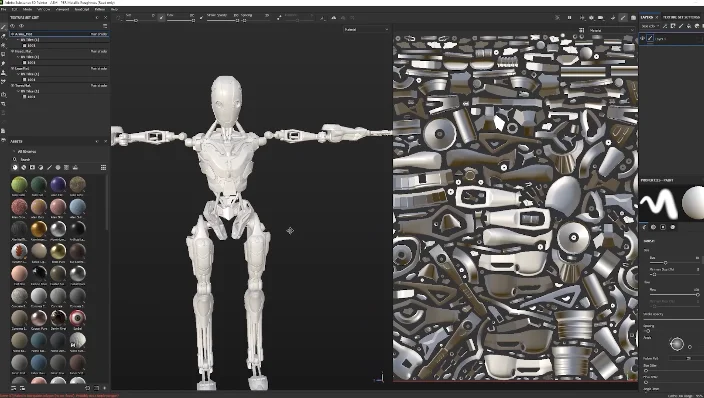Open the 3D viewport Material mode dropdown
Image resolution: width=704 pixels, height=398 pixels.
[x=366, y=29]
